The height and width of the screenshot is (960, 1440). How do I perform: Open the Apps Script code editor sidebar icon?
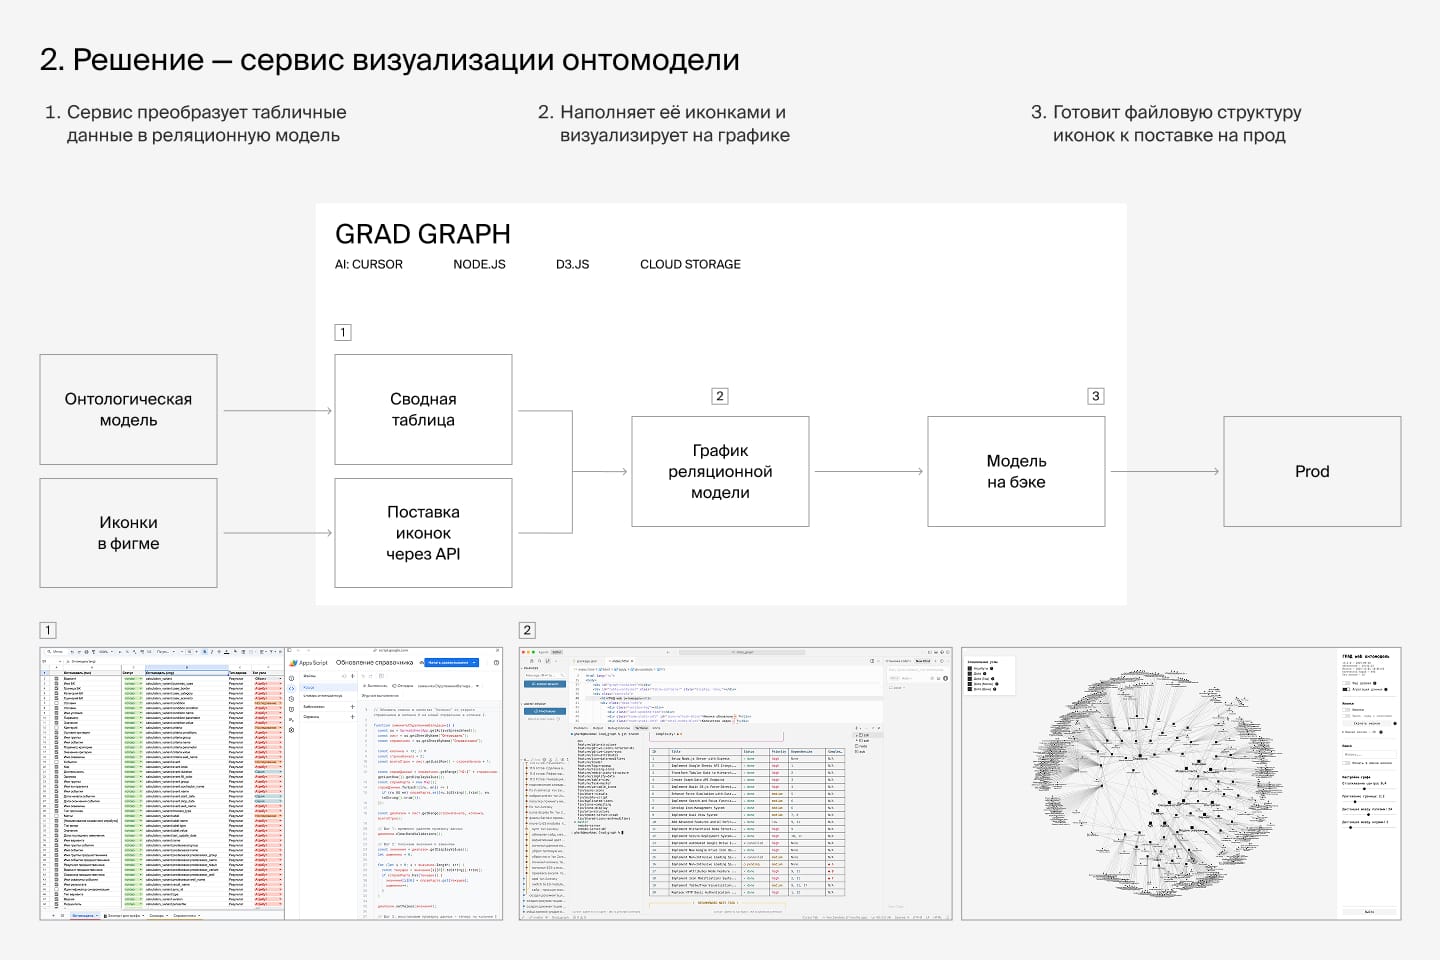292,688
